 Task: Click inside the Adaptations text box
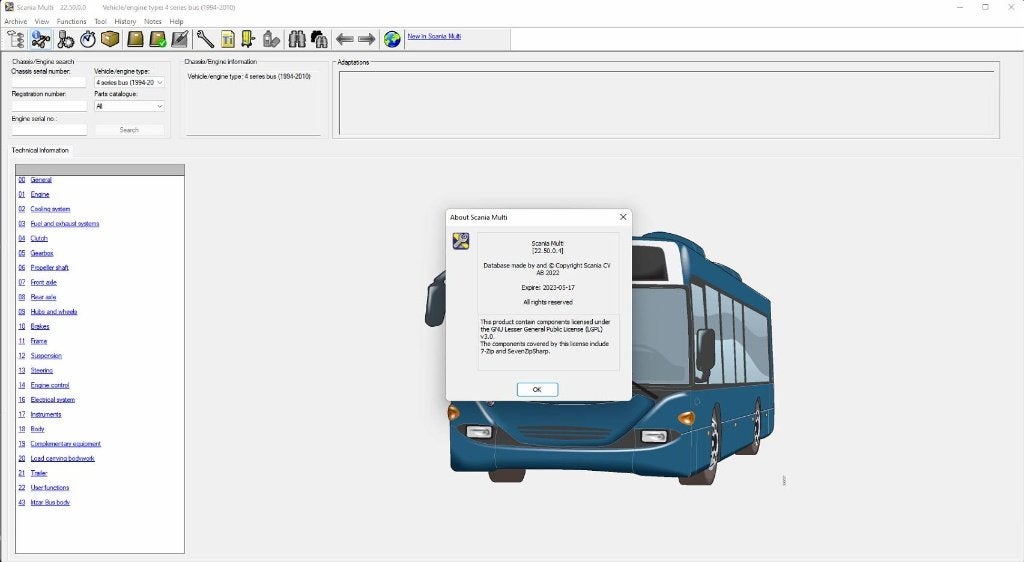coord(667,102)
